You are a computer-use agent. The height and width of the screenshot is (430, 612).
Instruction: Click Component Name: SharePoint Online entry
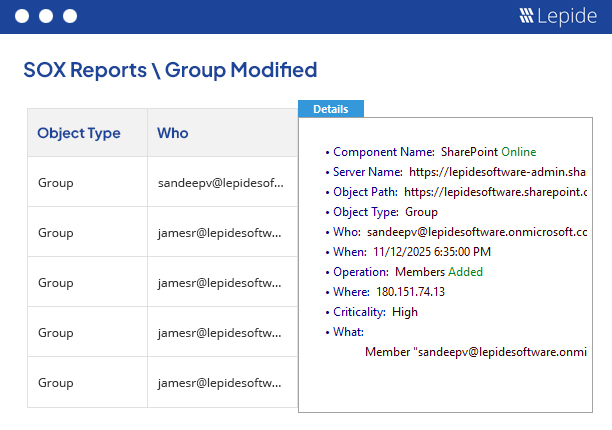(x=431, y=152)
